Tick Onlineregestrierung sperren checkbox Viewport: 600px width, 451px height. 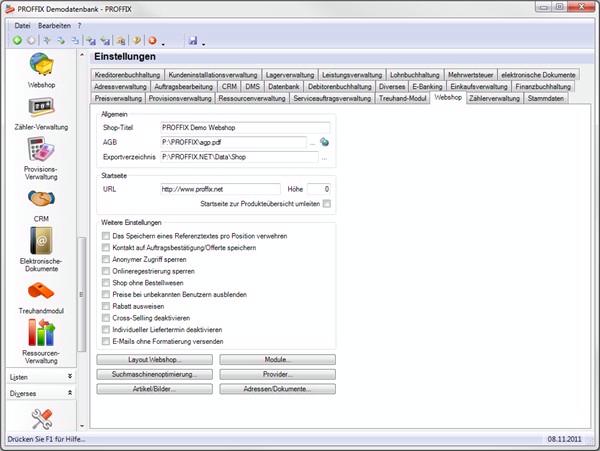click(106, 271)
